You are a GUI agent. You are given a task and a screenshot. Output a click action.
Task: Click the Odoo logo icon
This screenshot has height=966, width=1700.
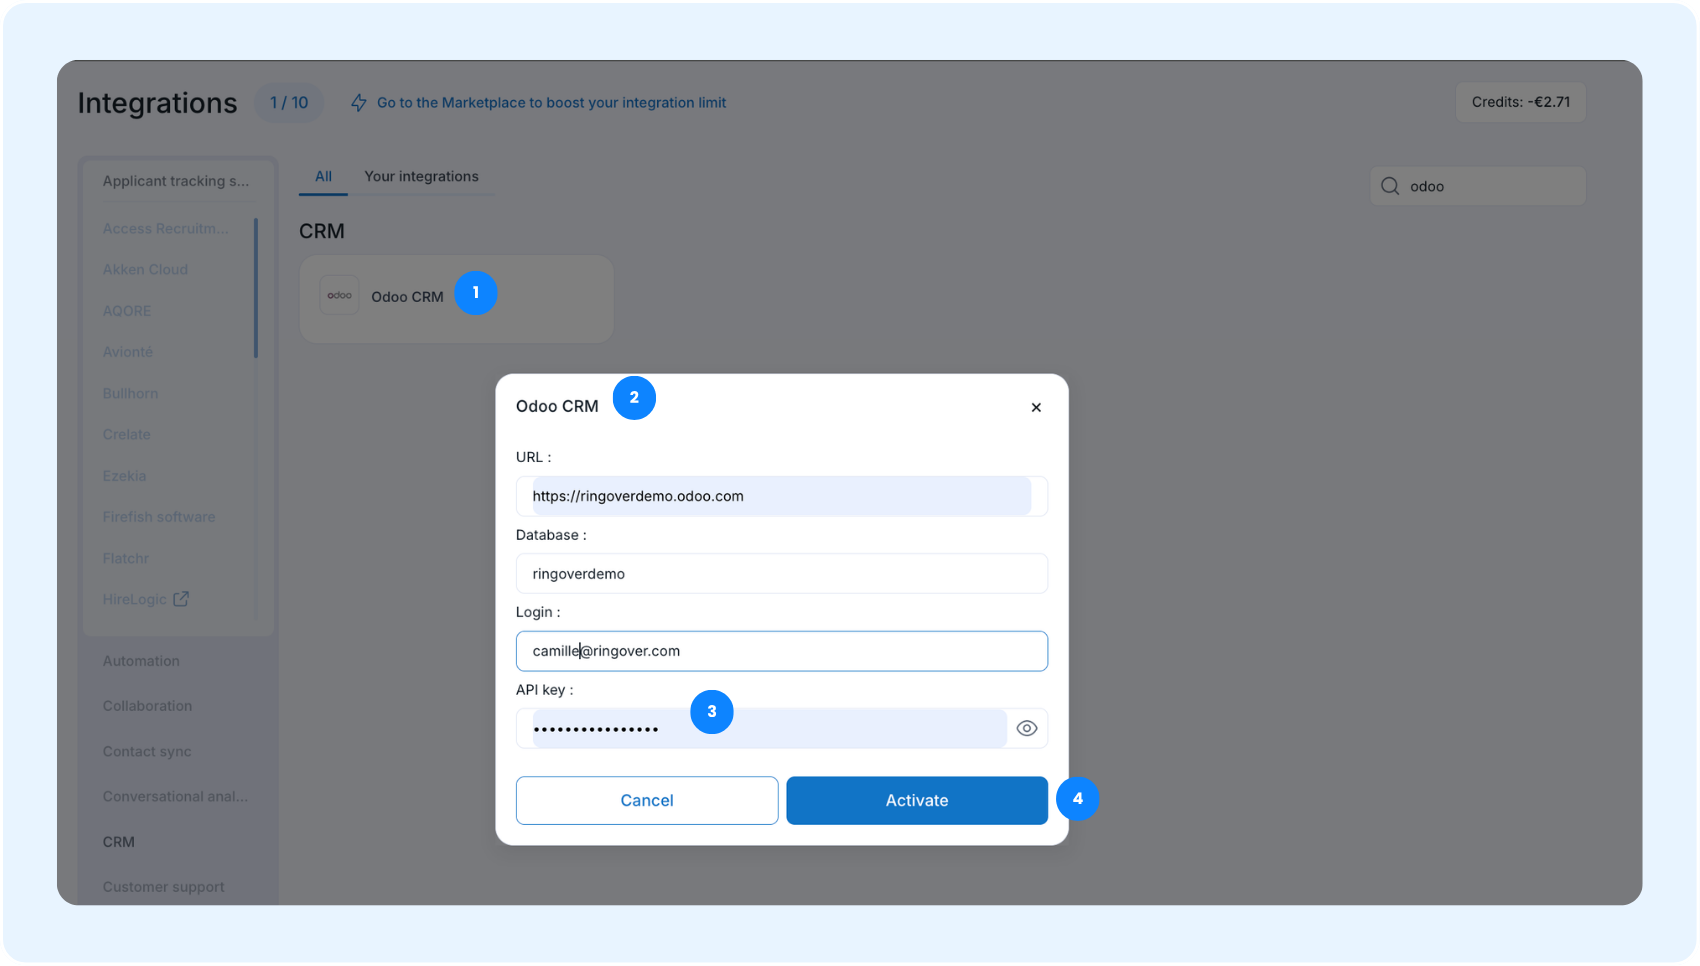339,296
